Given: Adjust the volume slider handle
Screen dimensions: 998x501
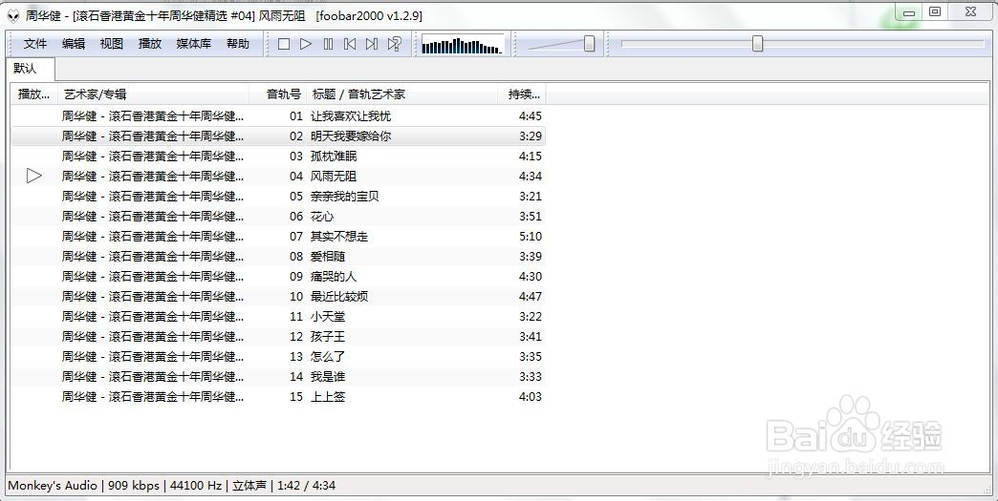Looking at the screenshot, I should pyautogui.click(x=589, y=43).
